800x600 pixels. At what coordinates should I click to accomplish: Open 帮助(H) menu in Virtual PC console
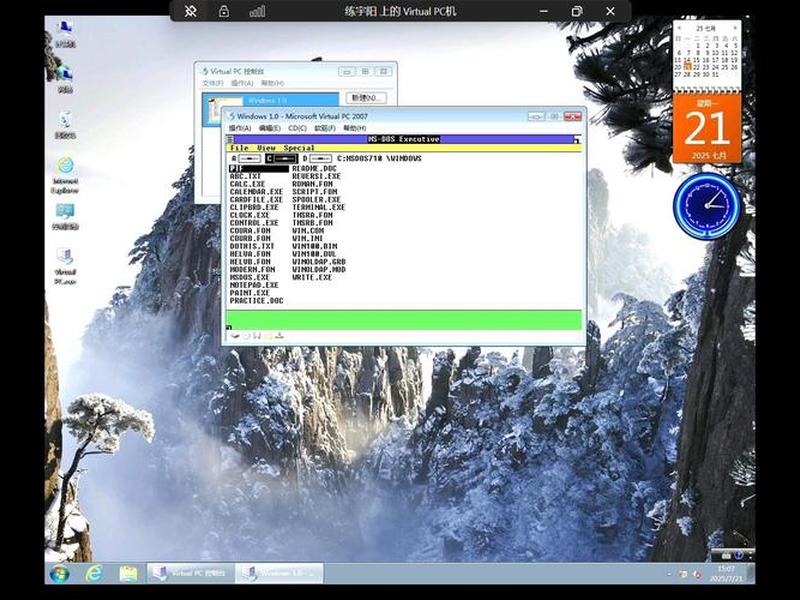(x=272, y=83)
